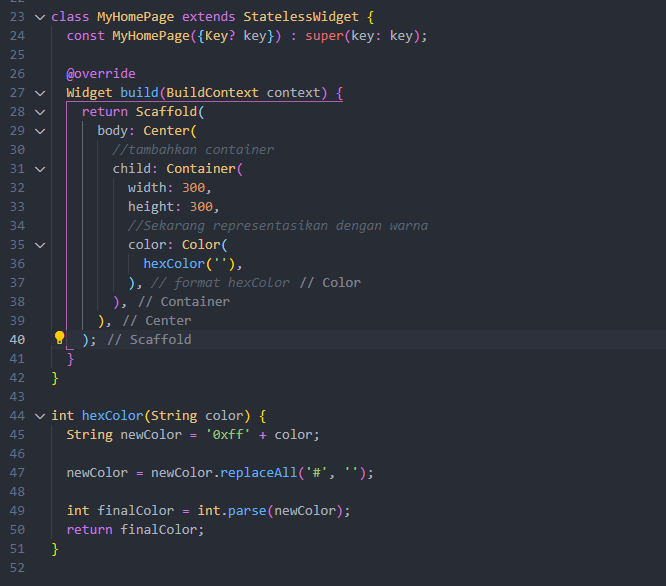666x586 pixels.
Task: Click the closing brace on line 42
Action: click(55, 378)
